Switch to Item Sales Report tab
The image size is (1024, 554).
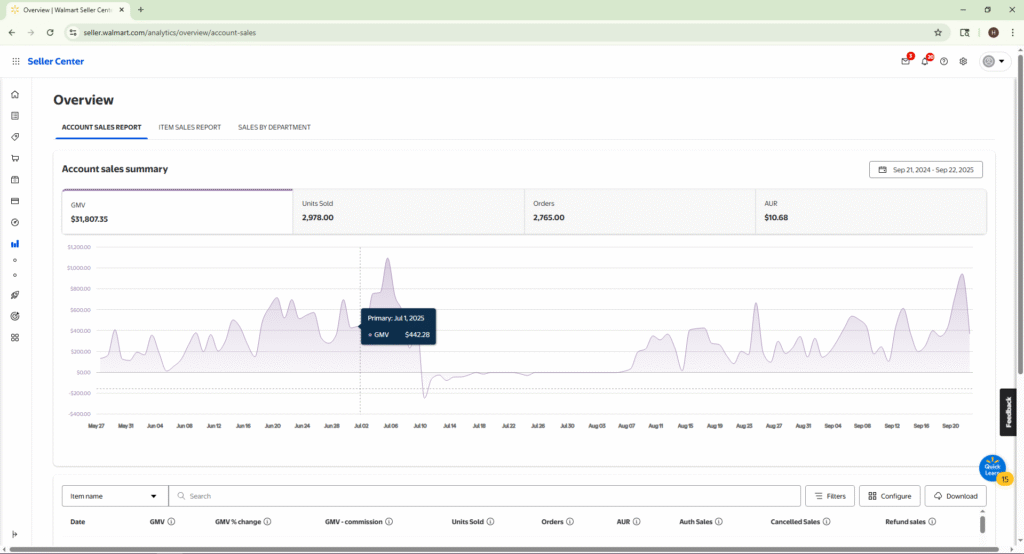[x=189, y=127]
